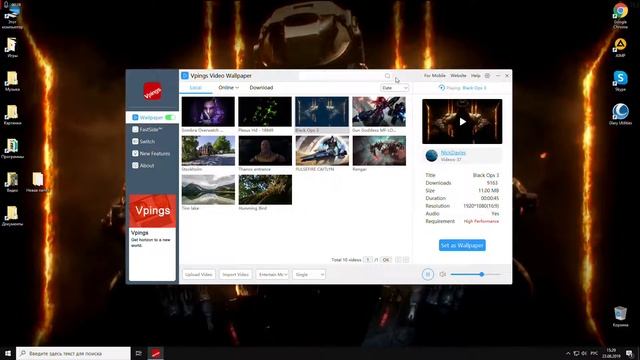Open the Картинки desktop folder
The width and height of the screenshot is (640, 360).
(x=12, y=115)
